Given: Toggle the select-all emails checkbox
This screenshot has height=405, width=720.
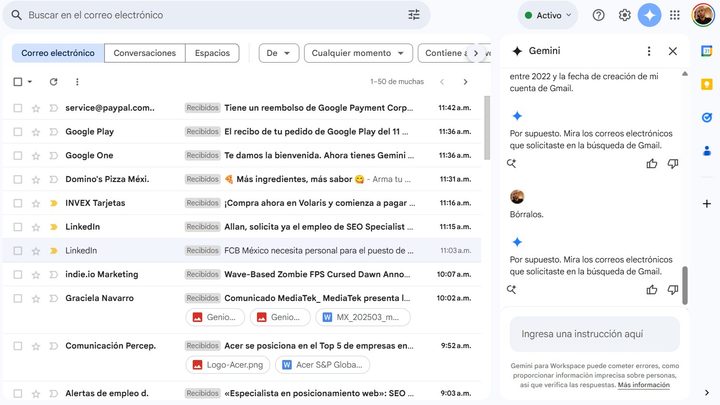Looking at the screenshot, I should pos(17,82).
